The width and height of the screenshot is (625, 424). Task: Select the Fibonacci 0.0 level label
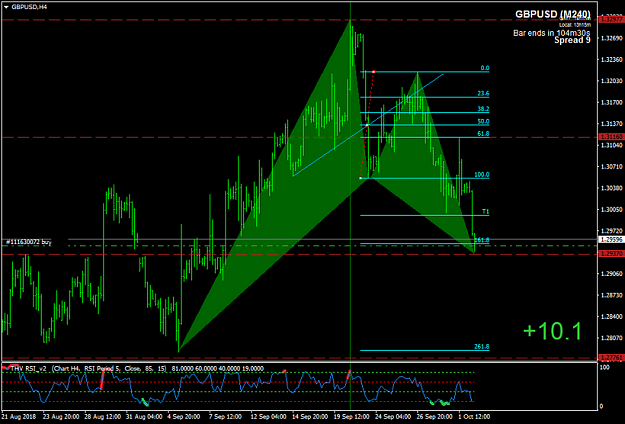(x=485, y=68)
